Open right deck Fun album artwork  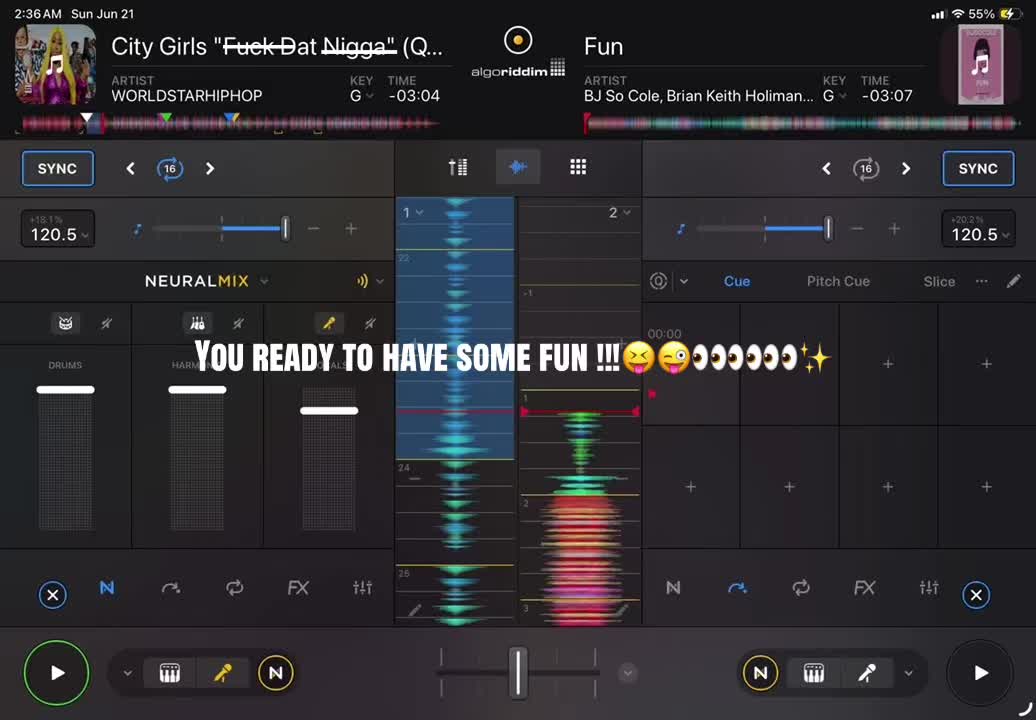click(980, 64)
